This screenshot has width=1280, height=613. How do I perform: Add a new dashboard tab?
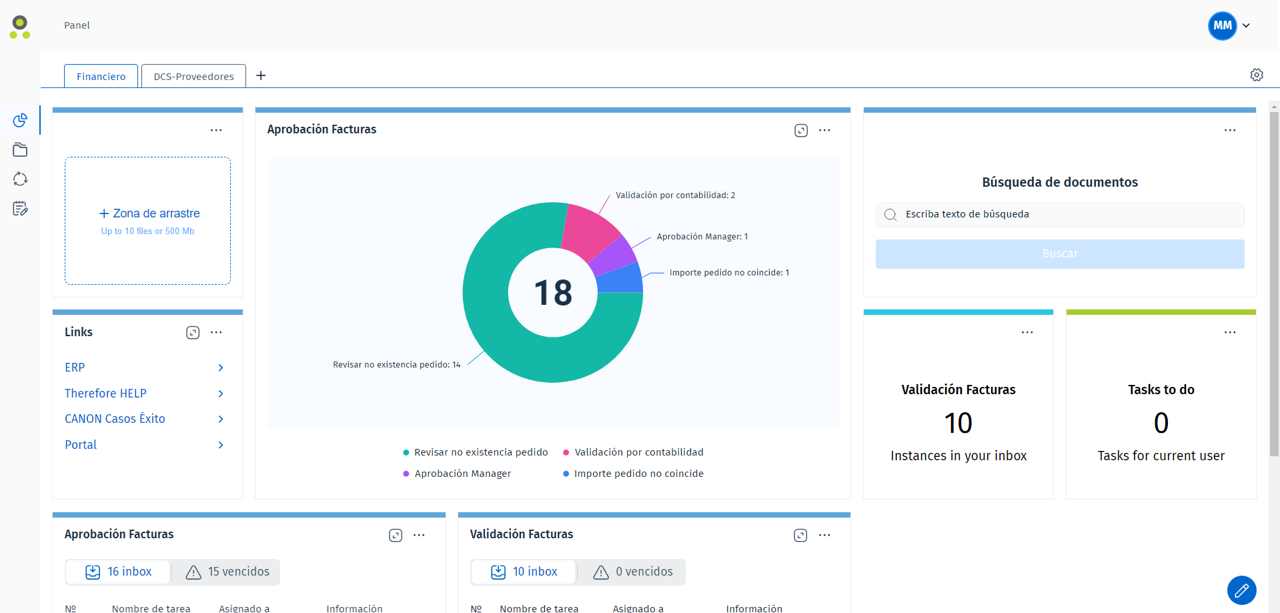click(261, 76)
